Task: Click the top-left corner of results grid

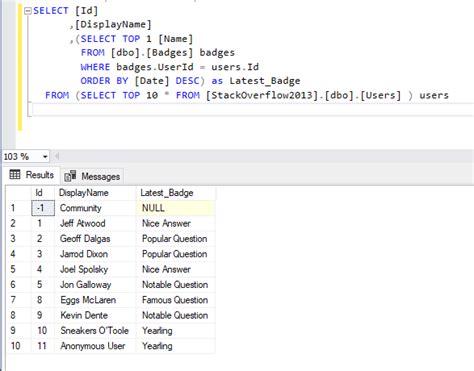Action: [x=19, y=193]
